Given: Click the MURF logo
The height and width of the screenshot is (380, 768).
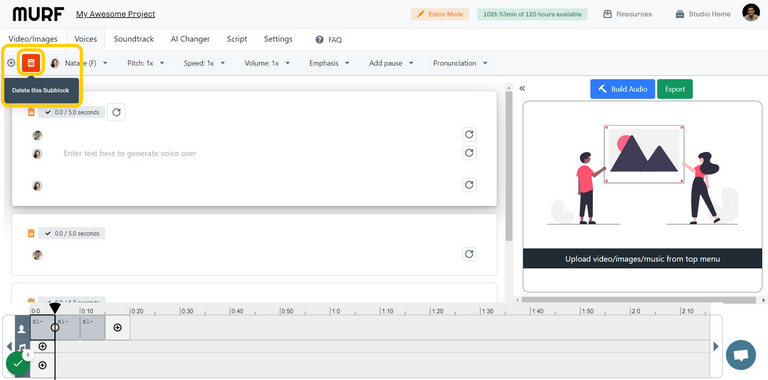Looking at the screenshot, I should [38, 14].
